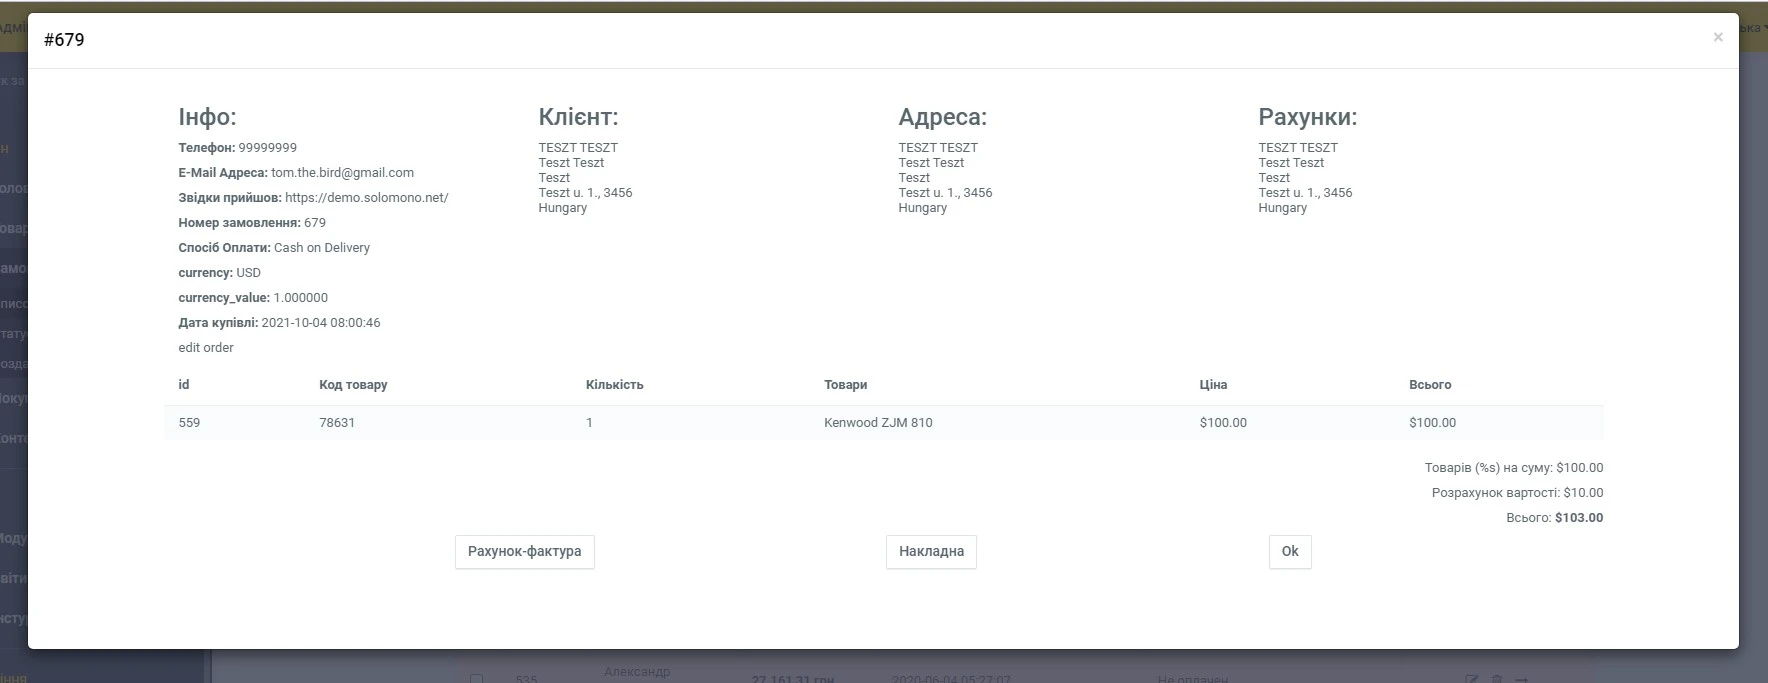Click the edit order link
This screenshot has width=1768, height=683.
point(206,348)
